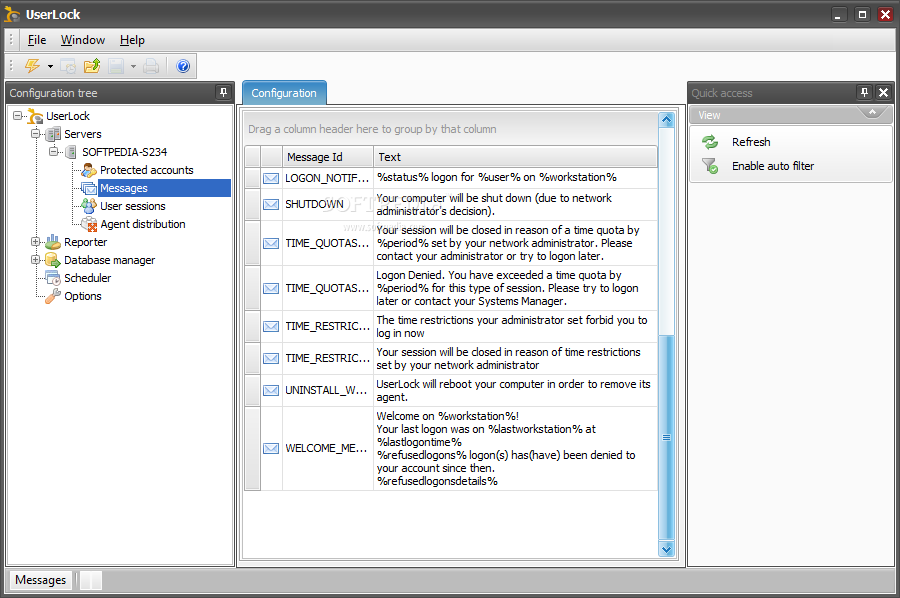Click the filter funnel icon
Image resolution: width=900 pixels, height=598 pixels.
(x=710, y=166)
